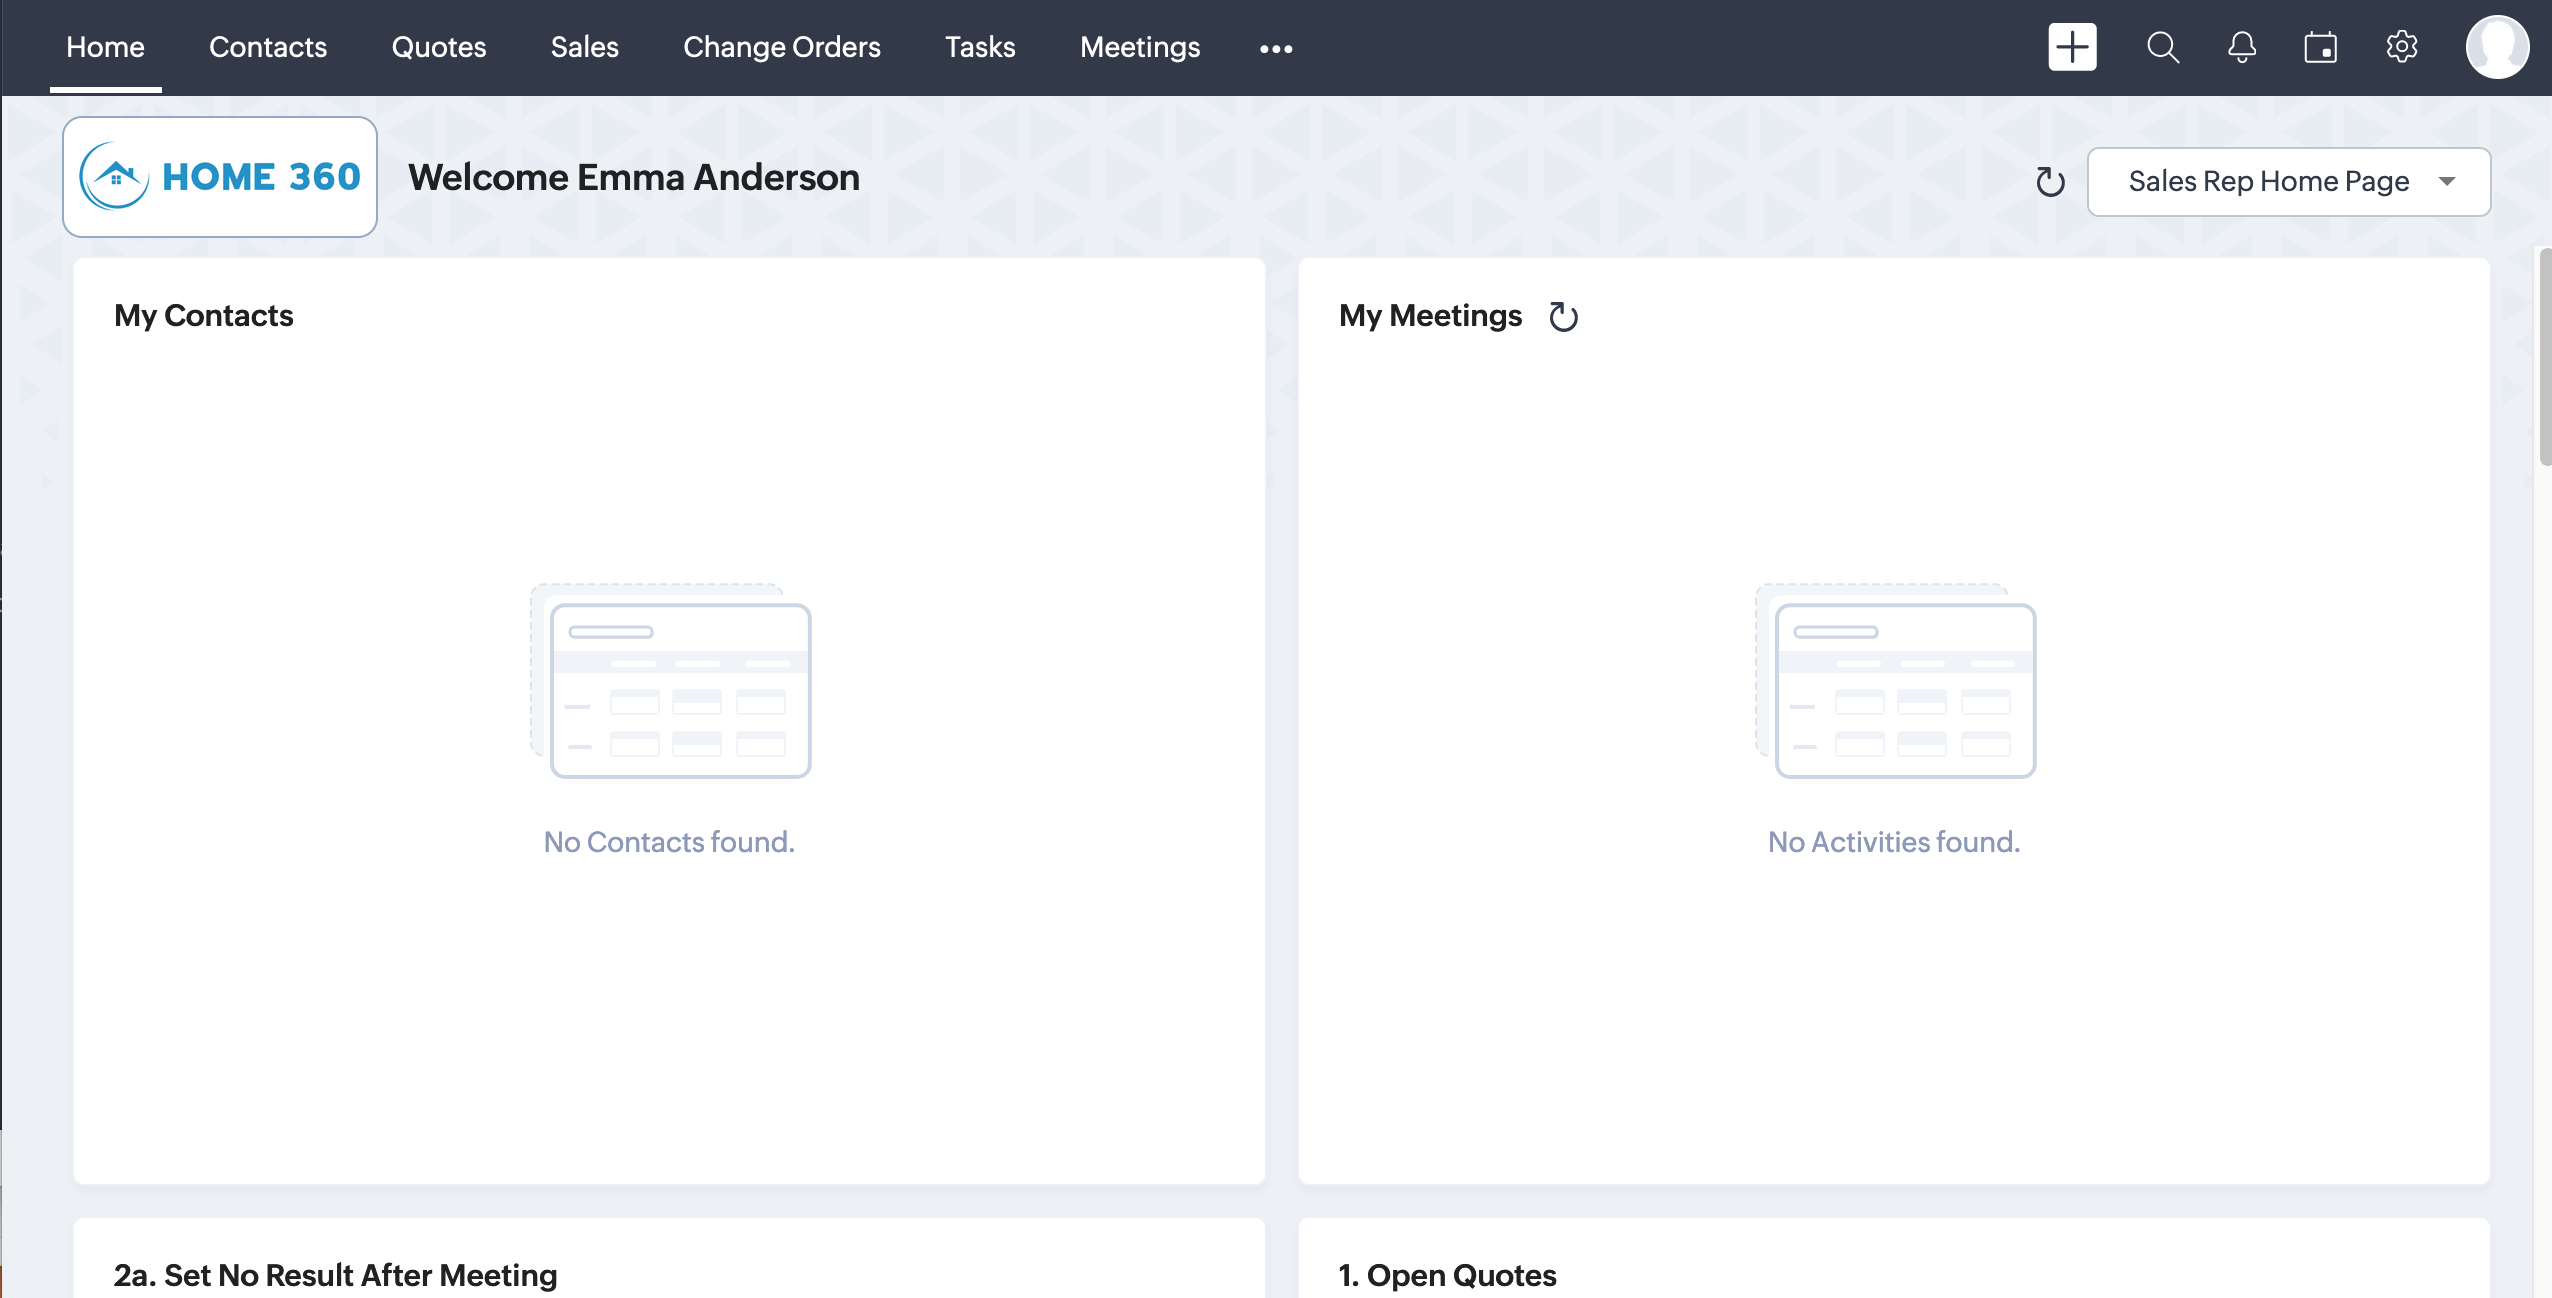Go to the Contacts tab
Viewport: 2552px width, 1298px height.
(267, 47)
